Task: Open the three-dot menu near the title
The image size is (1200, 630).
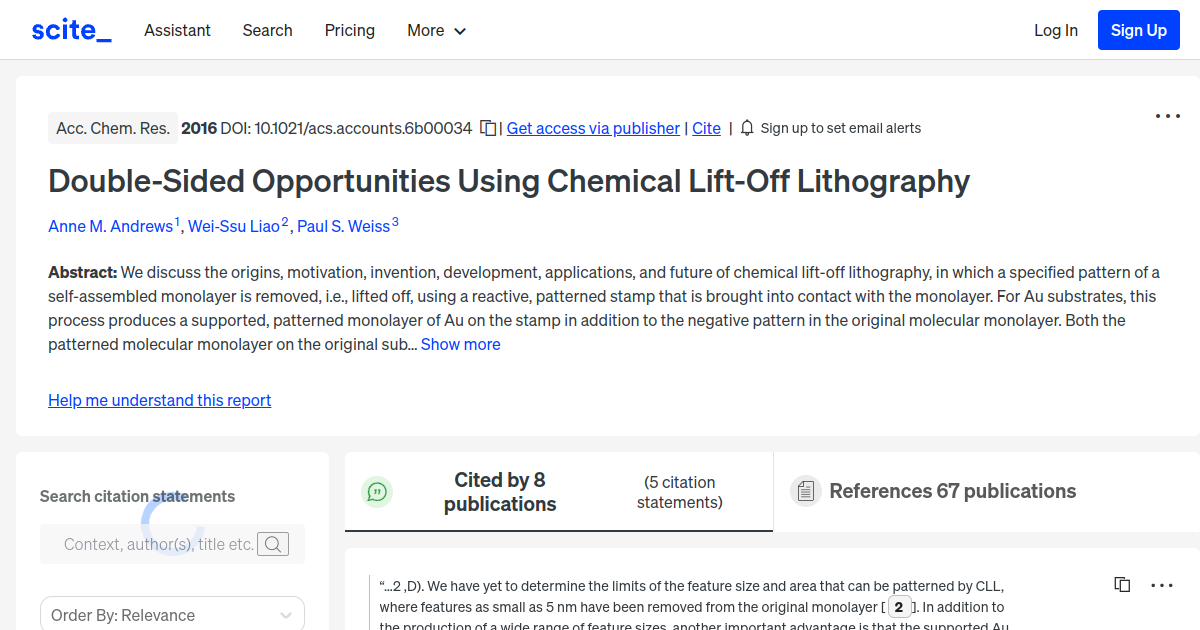Action: coord(1167,116)
